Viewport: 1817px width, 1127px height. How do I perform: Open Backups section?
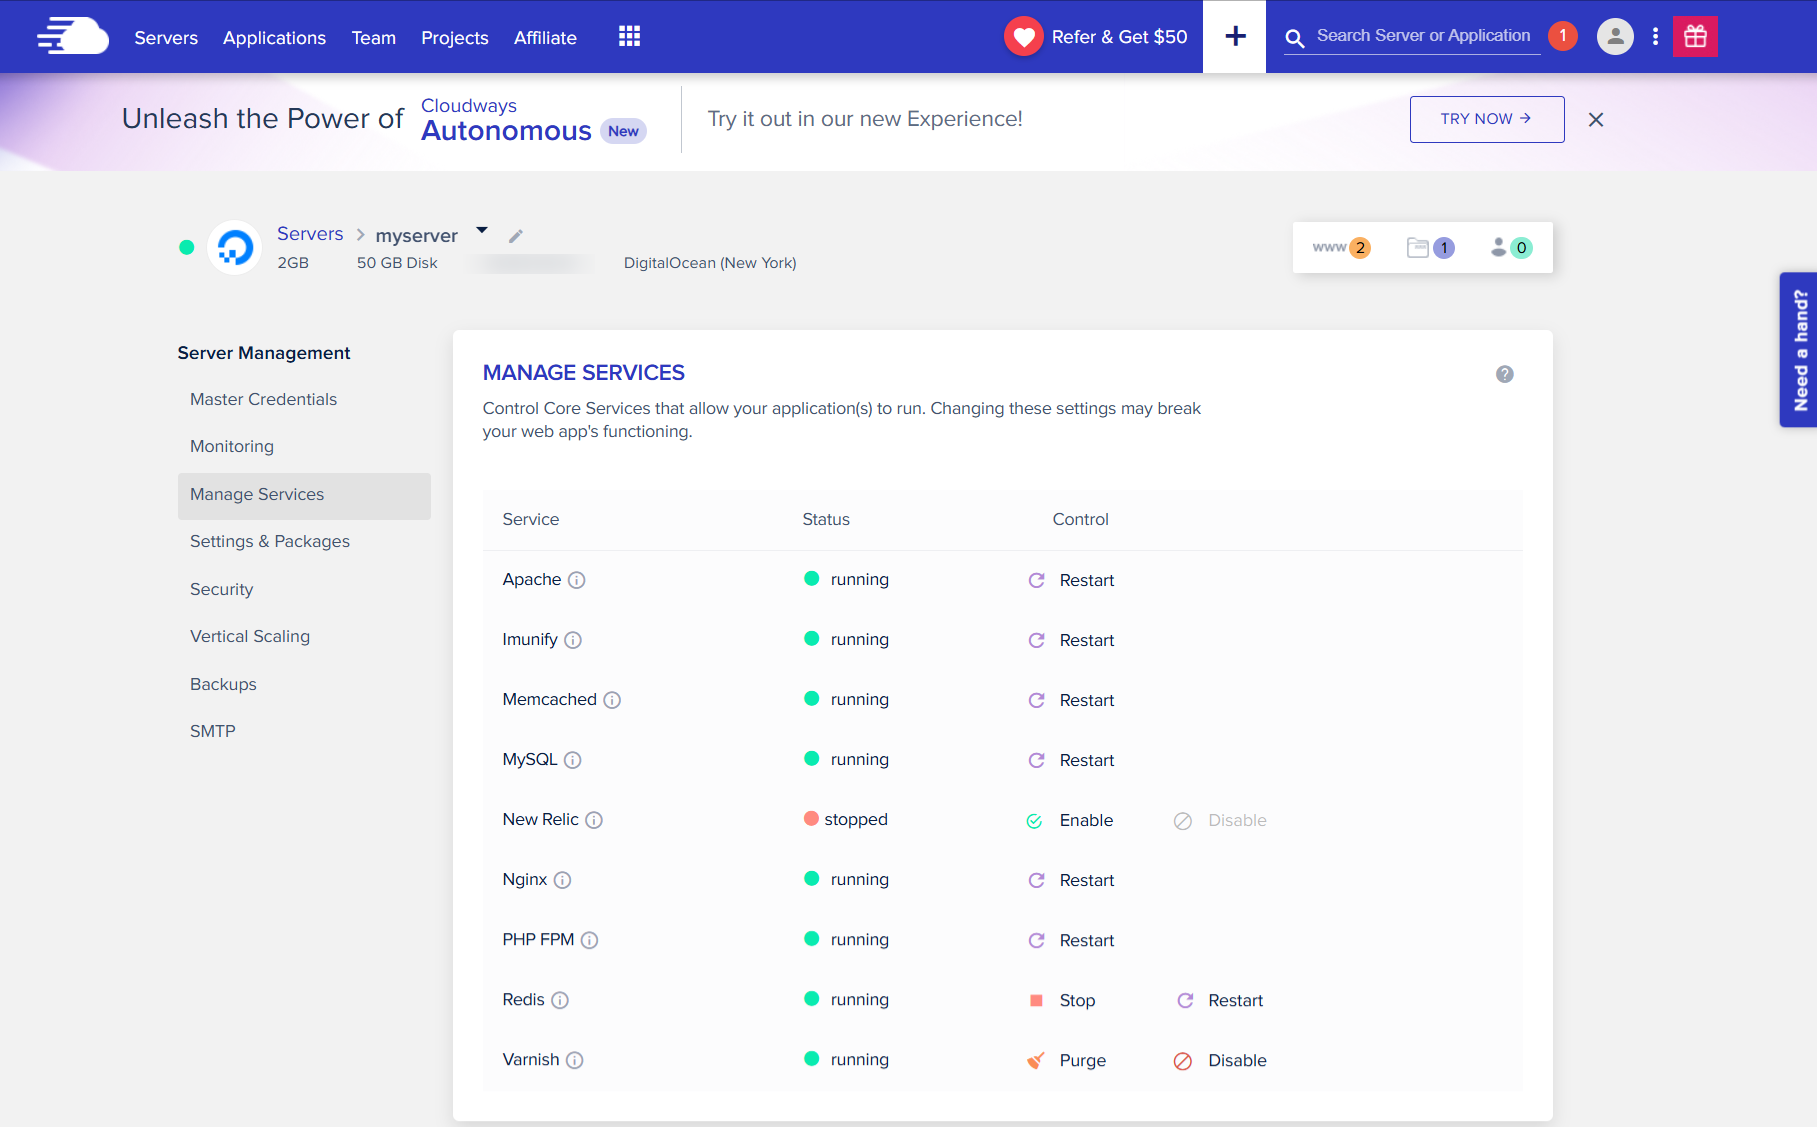click(223, 684)
